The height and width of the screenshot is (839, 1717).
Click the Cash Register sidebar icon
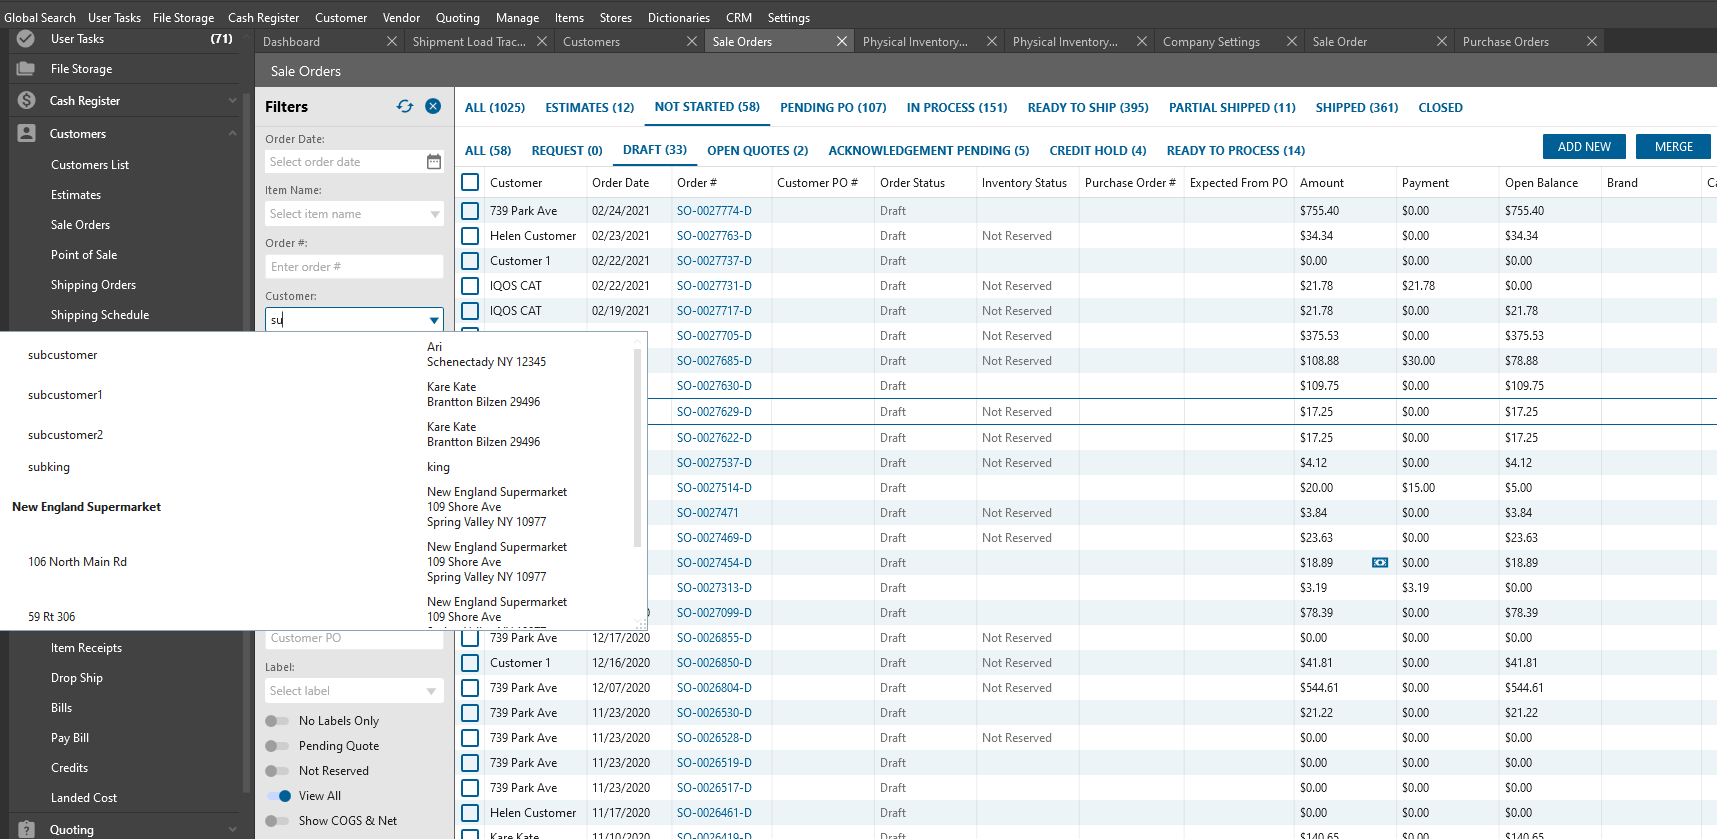27,101
